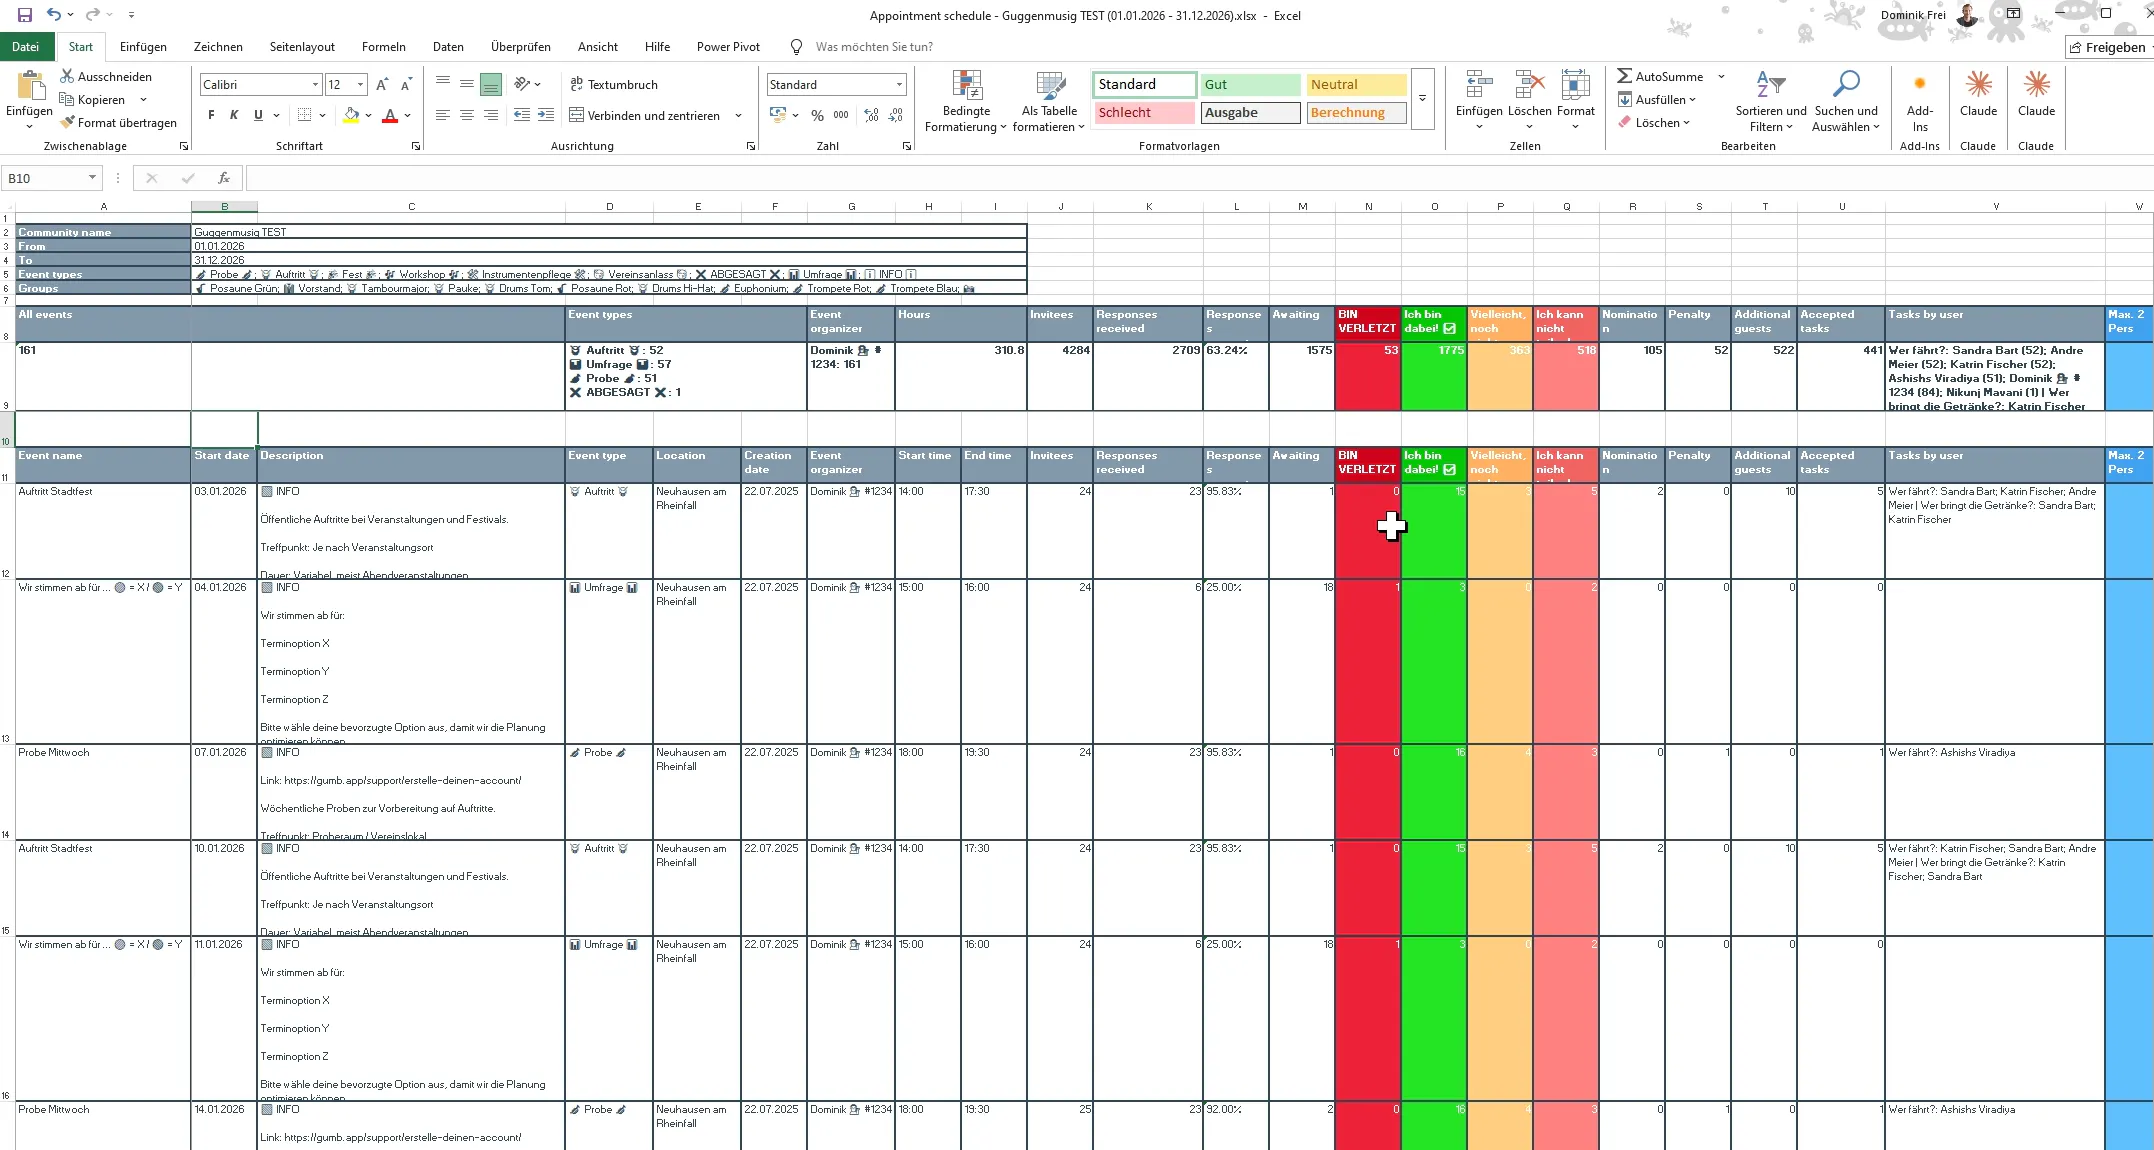The width and height of the screenshot is (2154, 1150).
Task: Open the text orientation tool
Action: [522, 84]
